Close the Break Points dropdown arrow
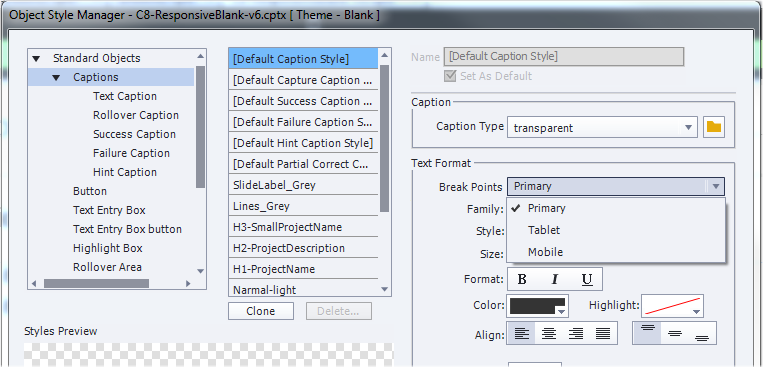Image resolution: width=763 pixels, height=367 pixels. pos(715,186)
